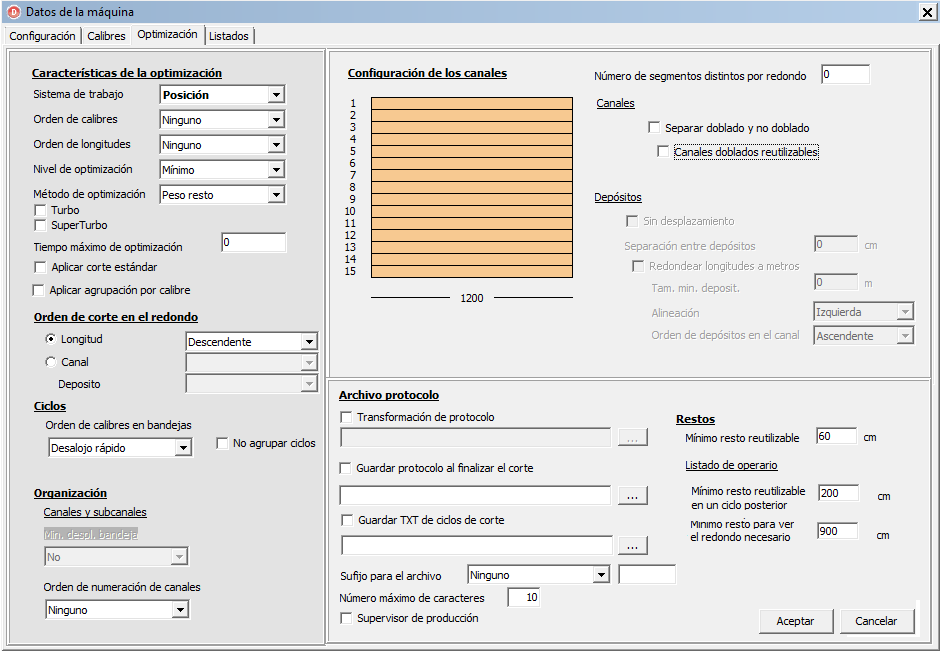Check Aplicar corte estándar

(x=41, y=267)
